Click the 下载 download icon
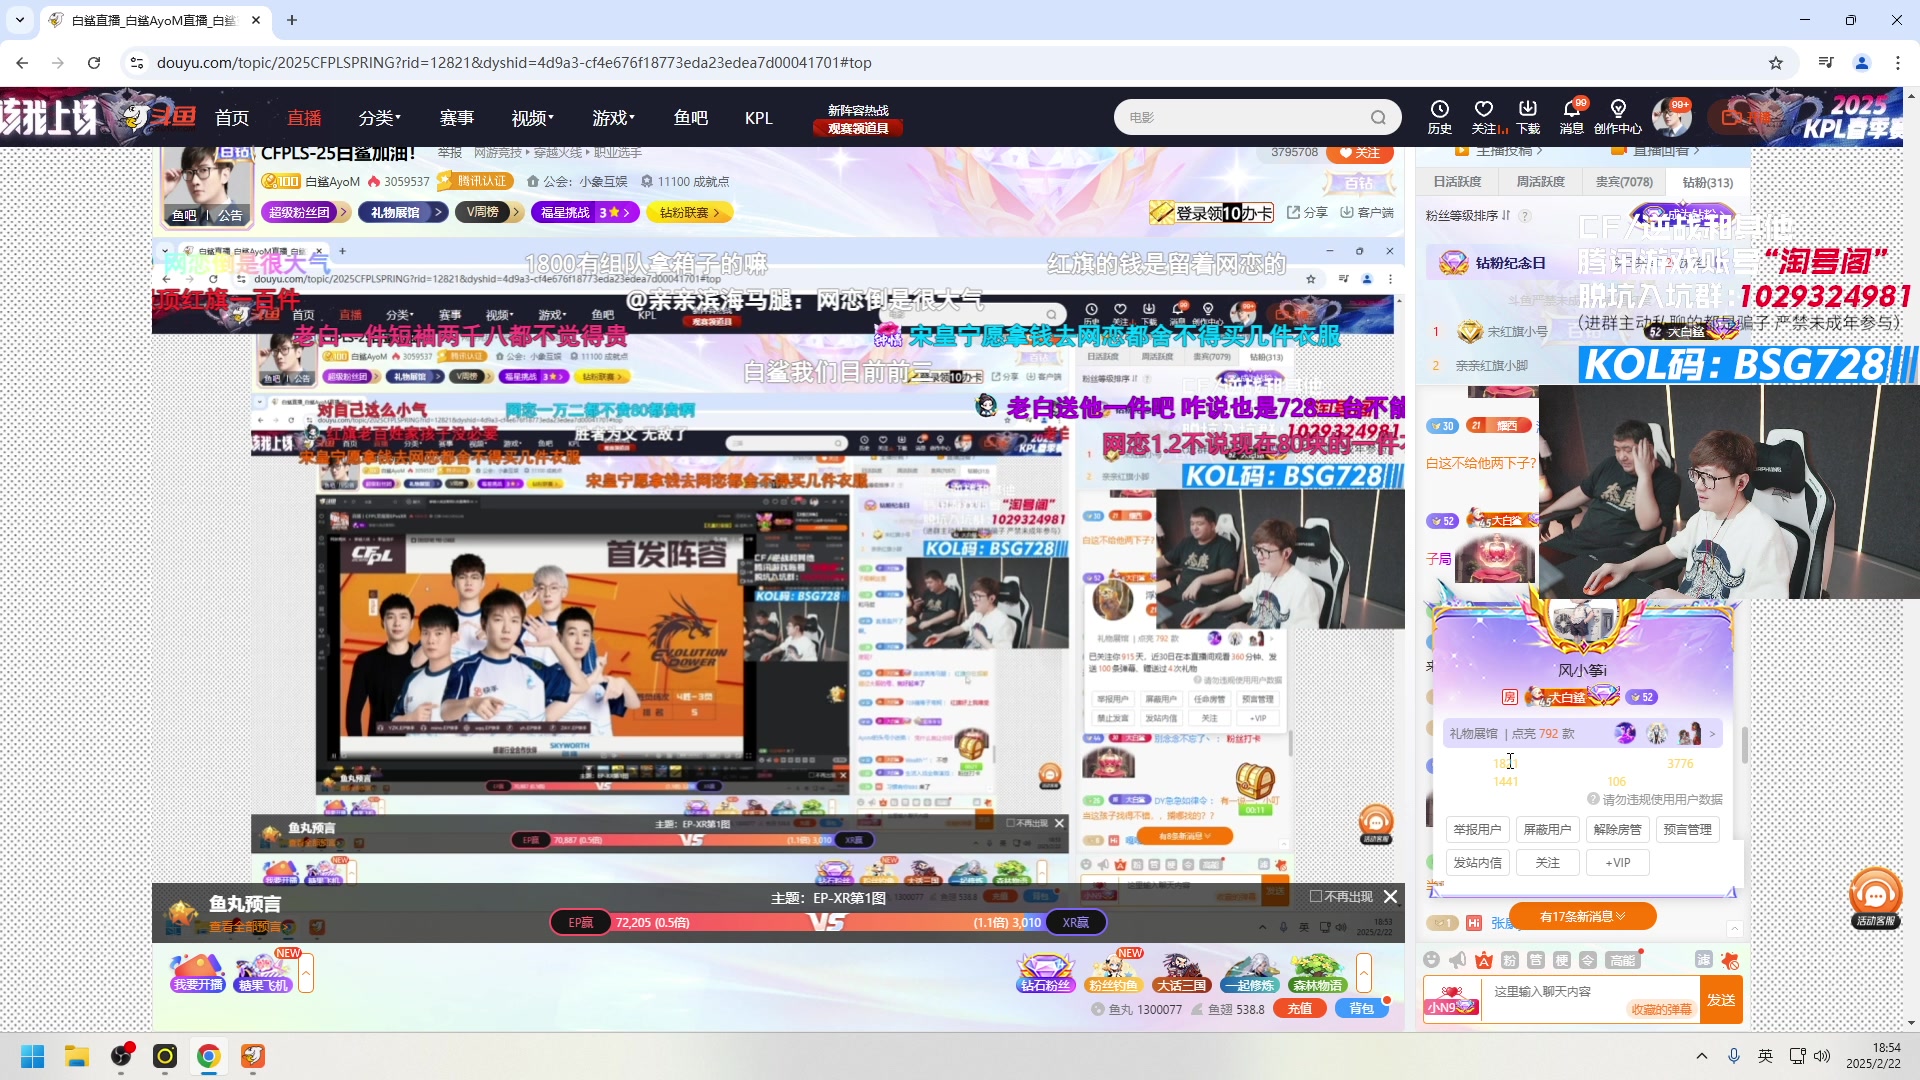This screenshot has height=1080, width=1920. 1528,116
